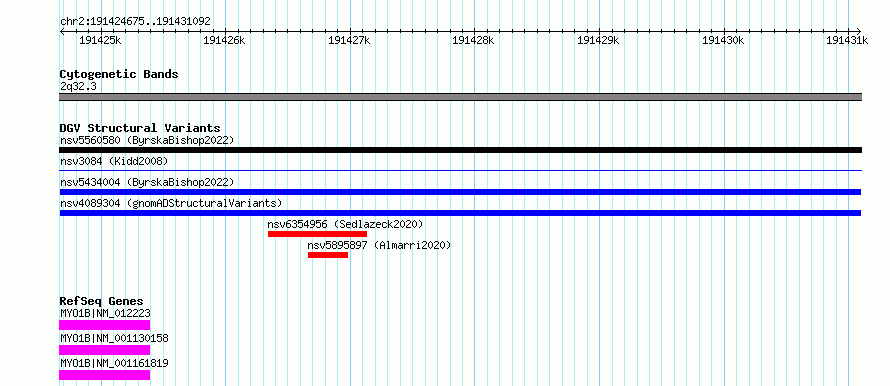Open the MYO1B|NM_012223 gene label
The height and width of the screenshot is (386, 890).
pyautogui.click(x=105, y=313)
